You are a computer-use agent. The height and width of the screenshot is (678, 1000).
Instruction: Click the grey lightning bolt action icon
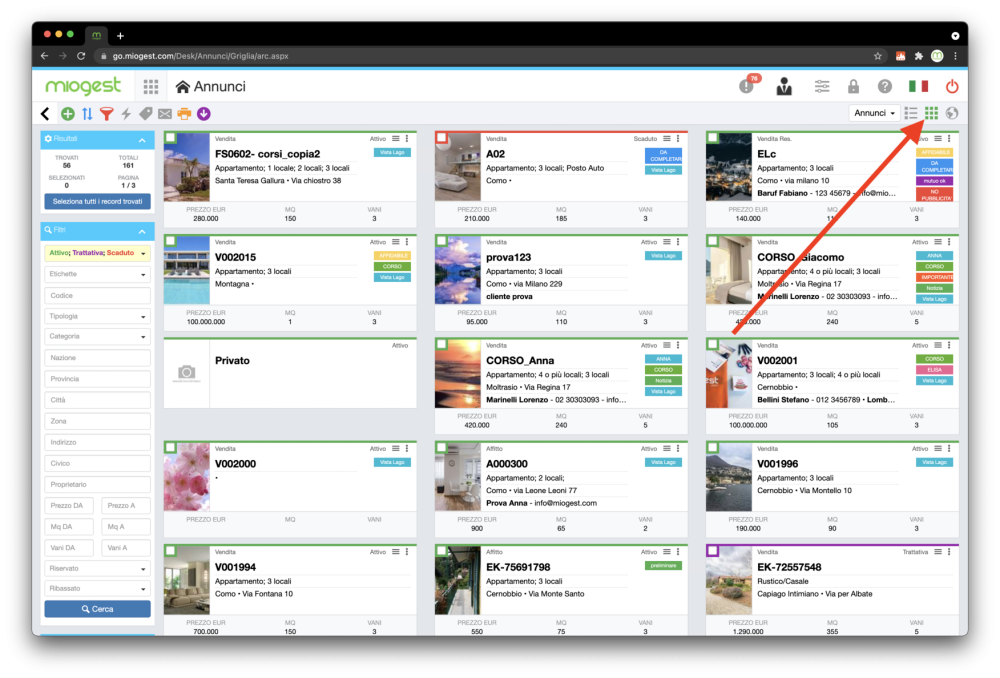click(x=126, y=114)
